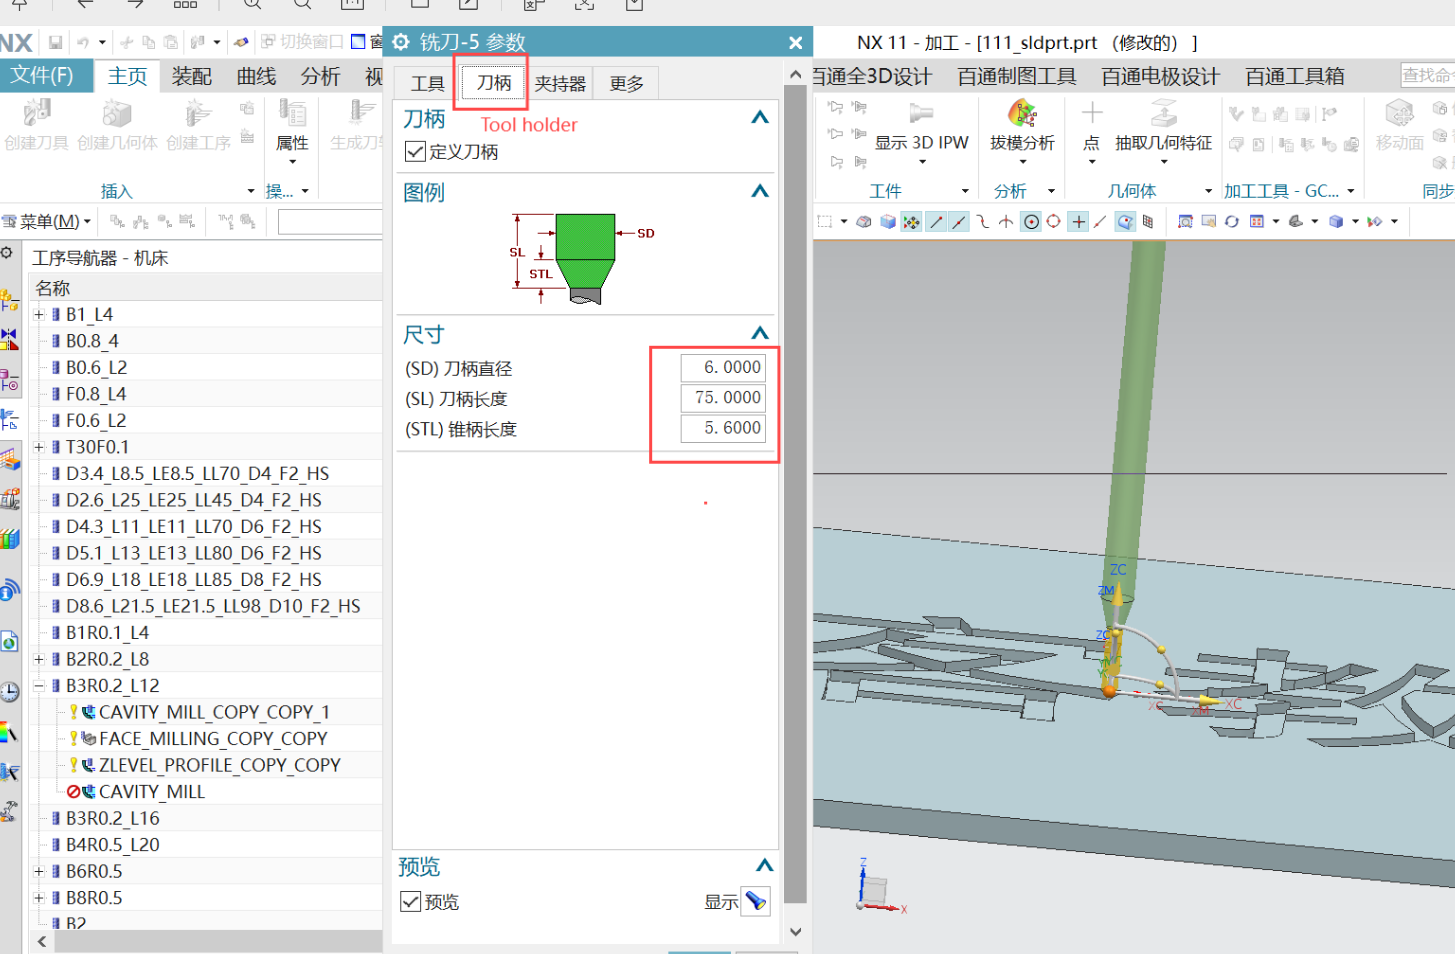This screenshot has height=954, width=1455.
Task: Select the CAVITY_MILL operation
Action: click(x=152, y=792)
